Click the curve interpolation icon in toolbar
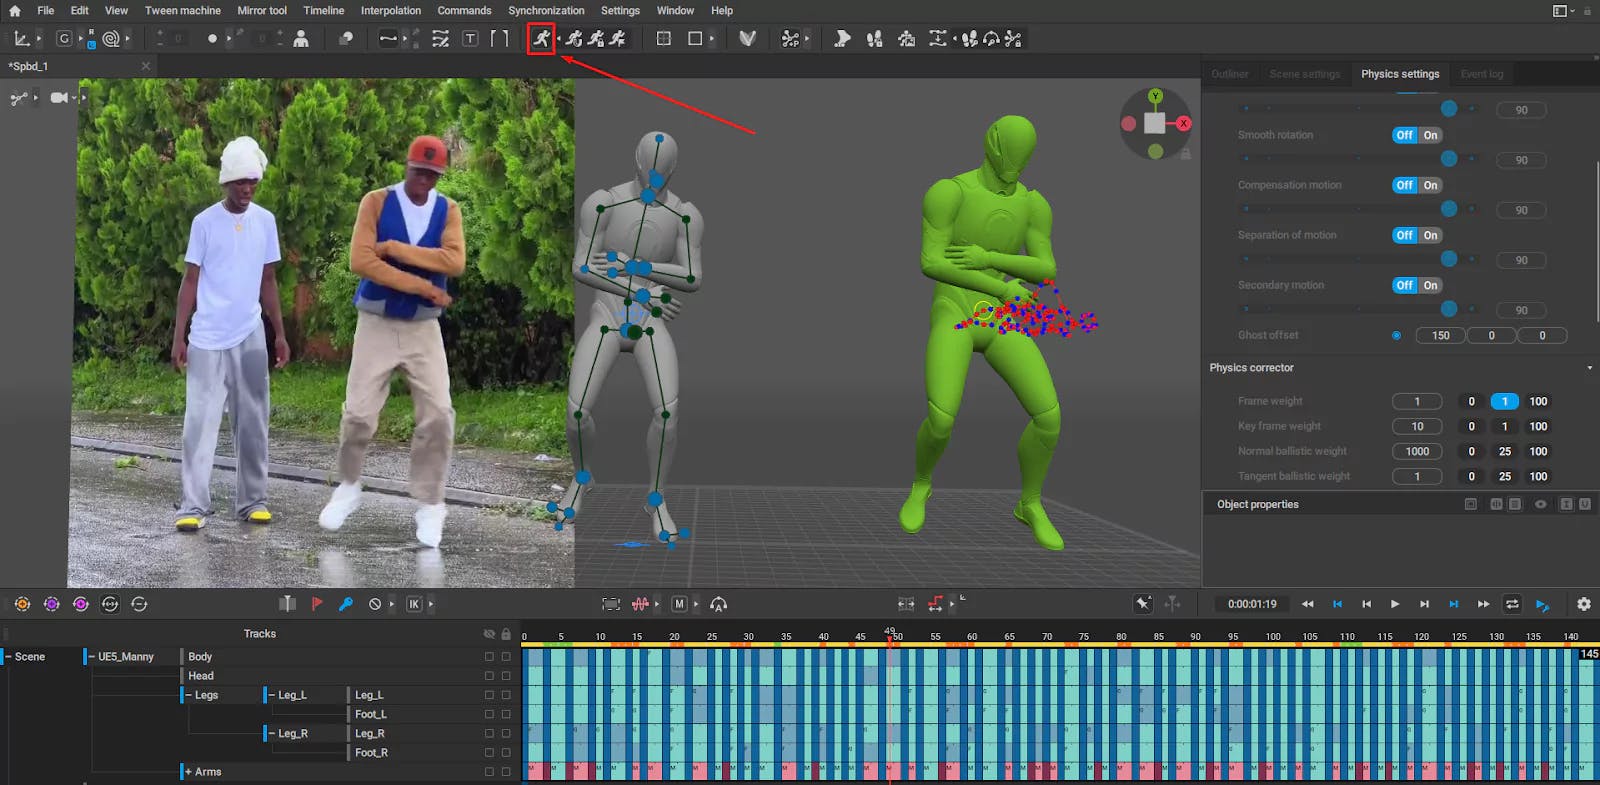The width and height of the screenshot is (1600, 785). [x=388, y=39]
